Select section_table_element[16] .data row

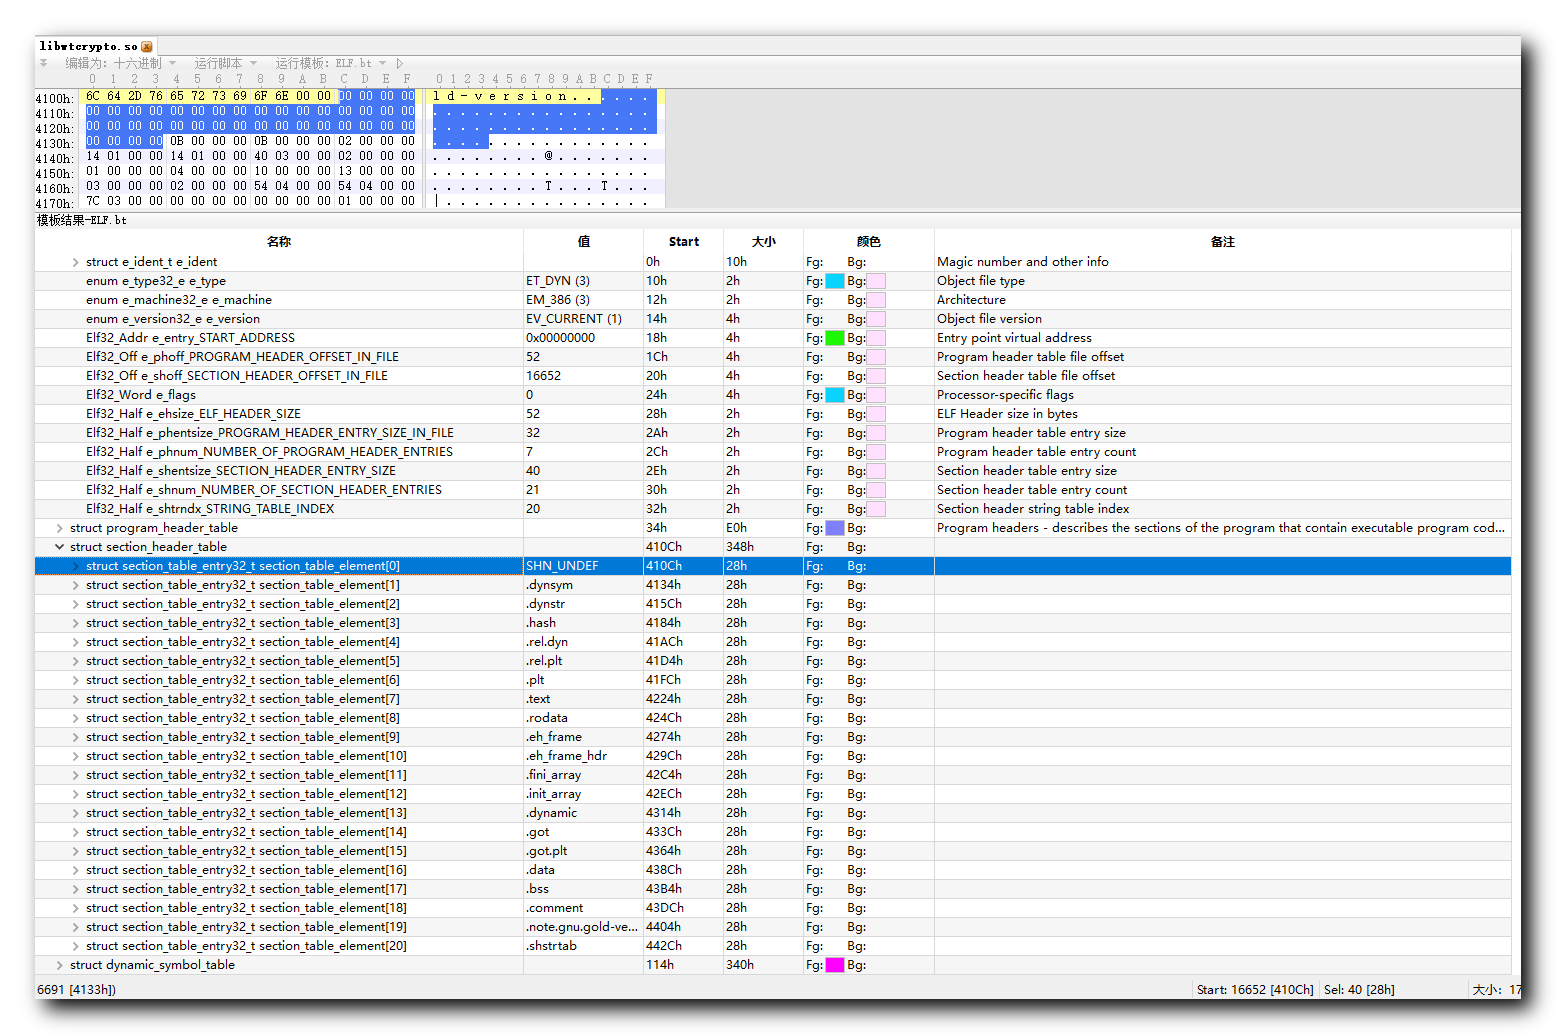773,870
